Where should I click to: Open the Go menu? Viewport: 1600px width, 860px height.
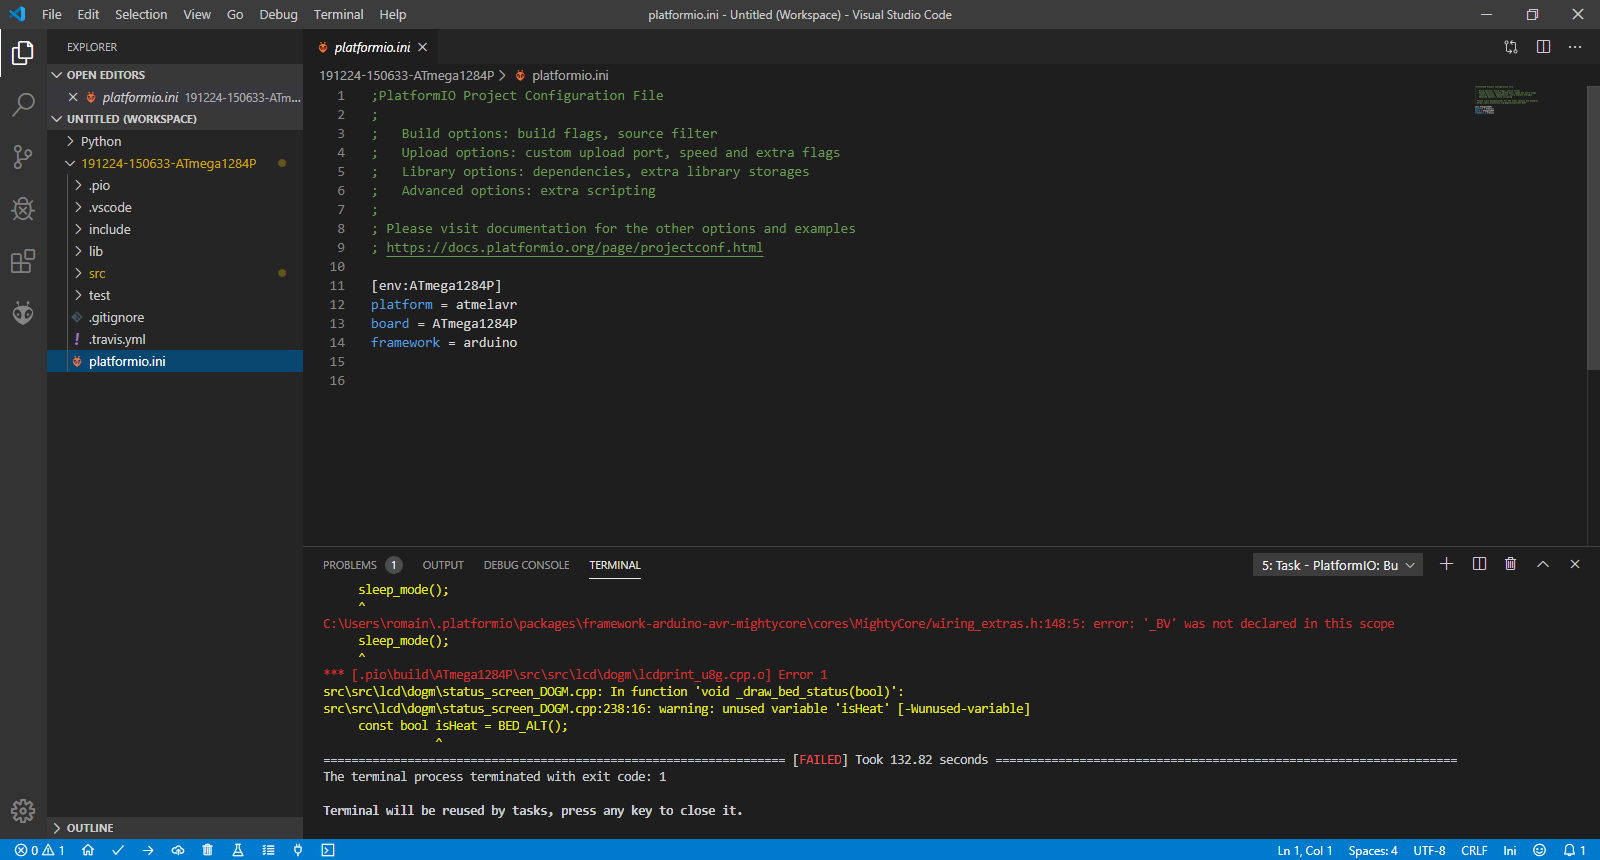tap(235, 14)
